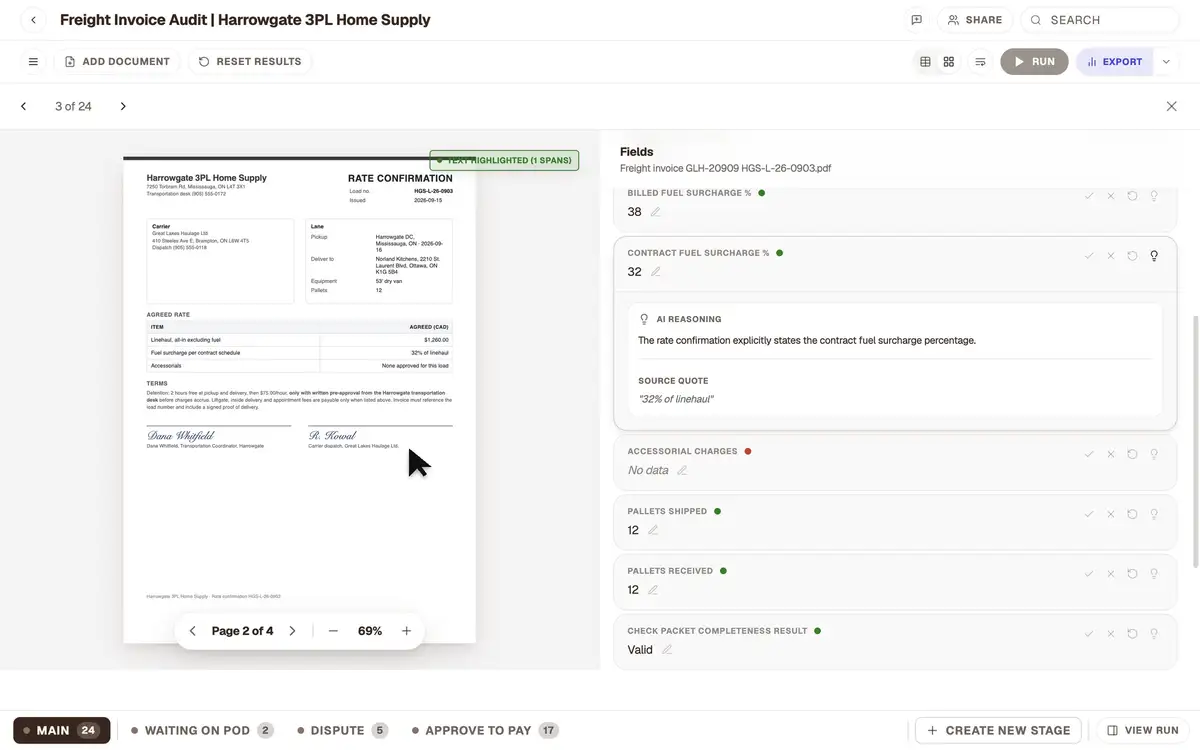Viewport: 1200px width, 750px height.
Task: Click Create New Stage button
Action: pos(999,731)
